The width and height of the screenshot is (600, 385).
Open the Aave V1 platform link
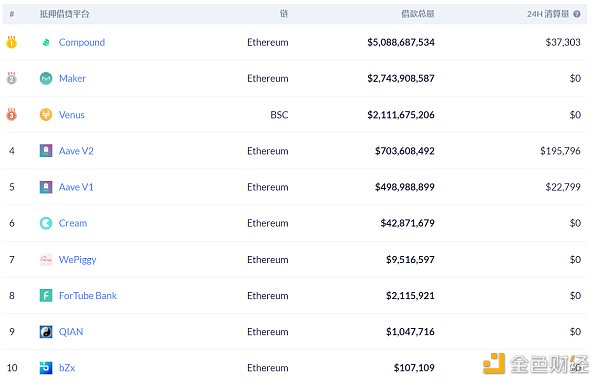click(76, 187)
